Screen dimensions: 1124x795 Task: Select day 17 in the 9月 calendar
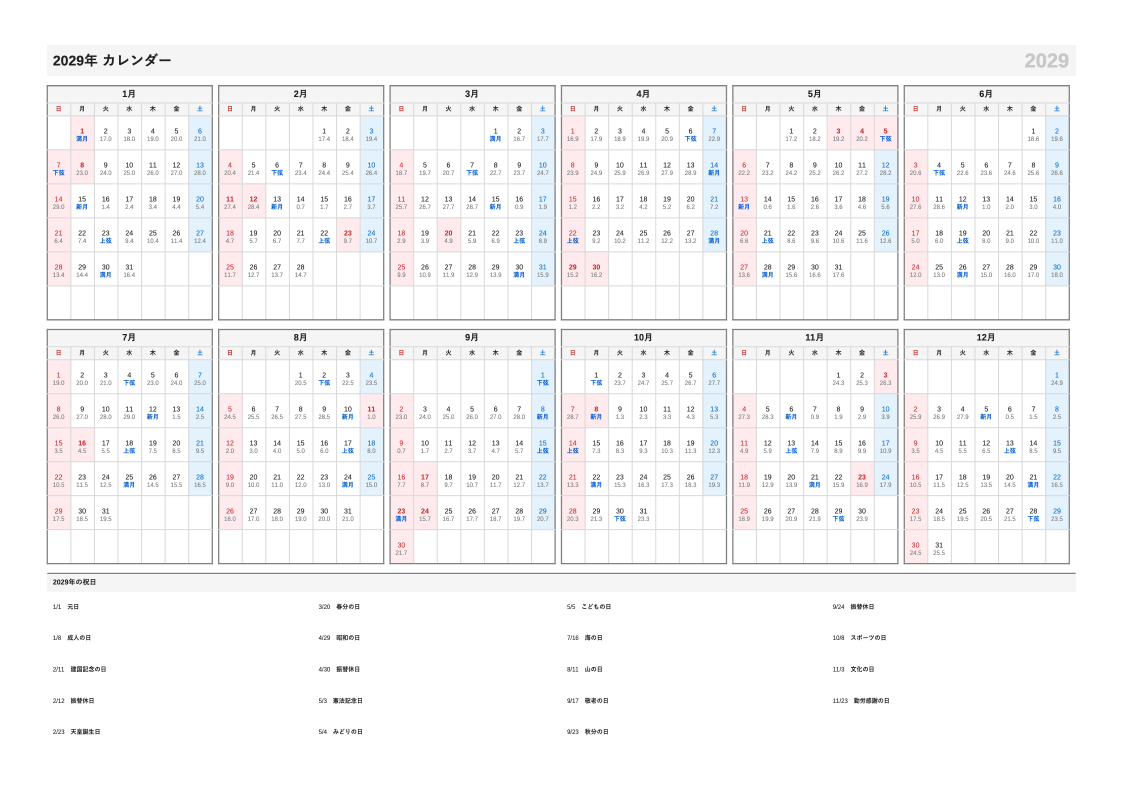tap(425, 479)
